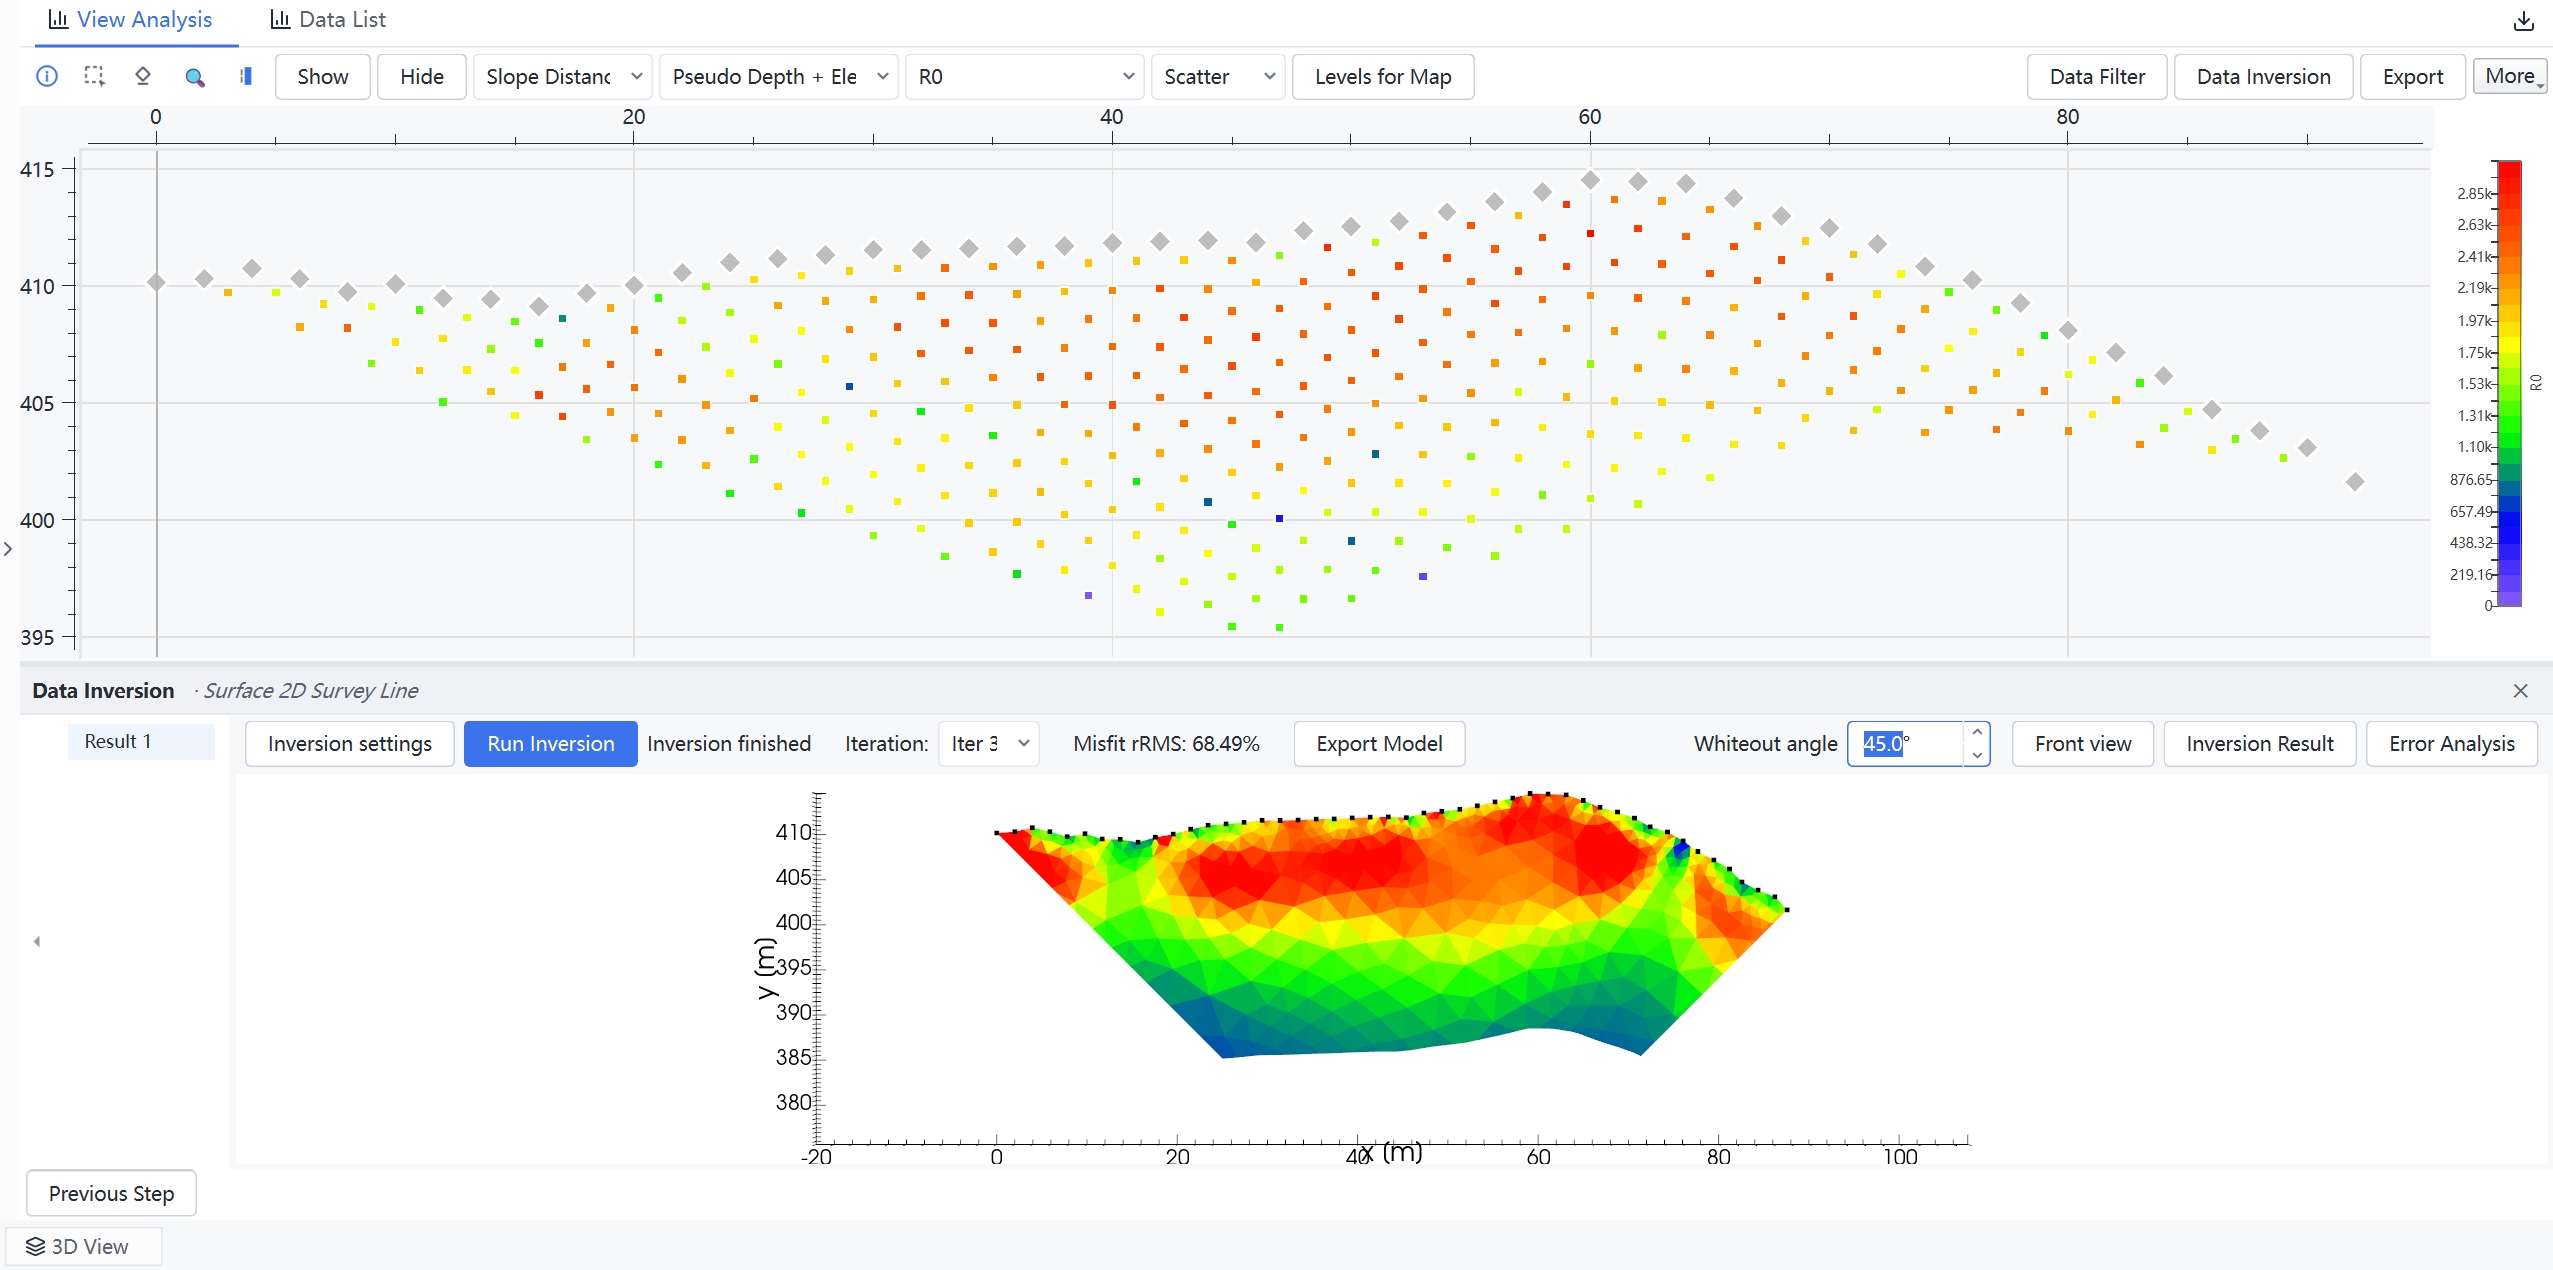Click the Front view button
2553x1270 pixels.
(2083, 744)
